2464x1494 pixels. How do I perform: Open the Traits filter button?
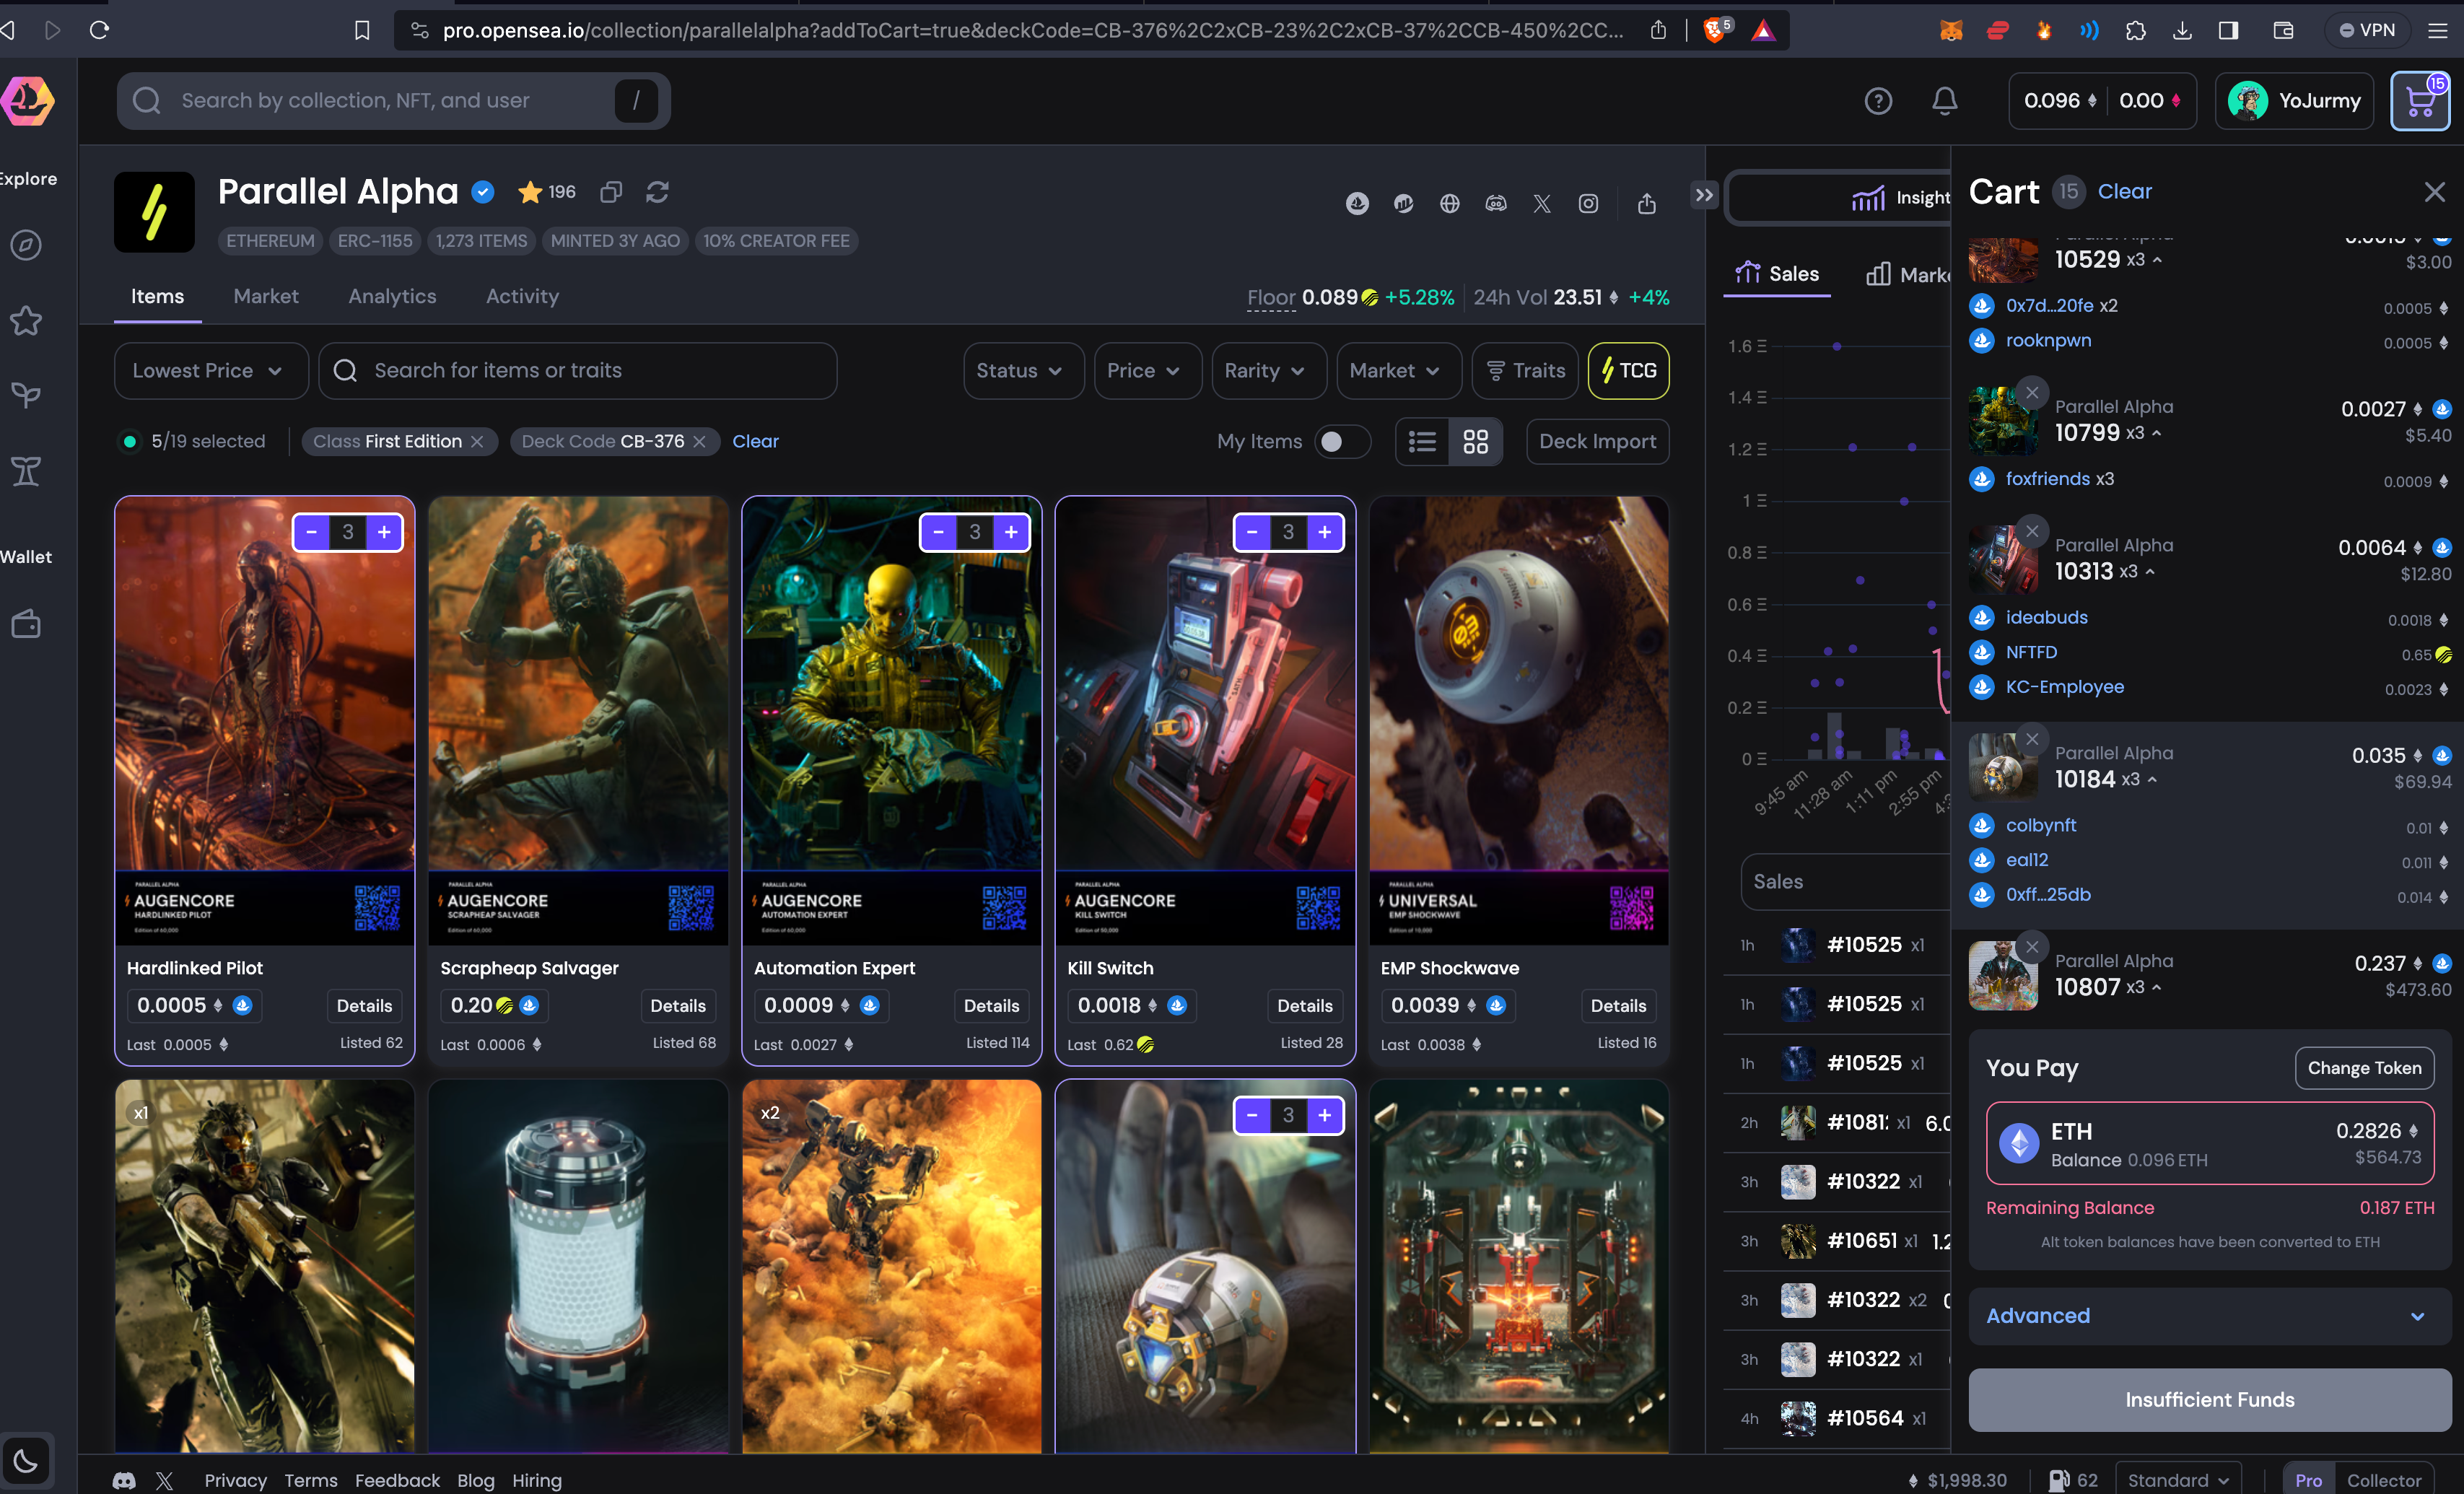pos(1525,370)
